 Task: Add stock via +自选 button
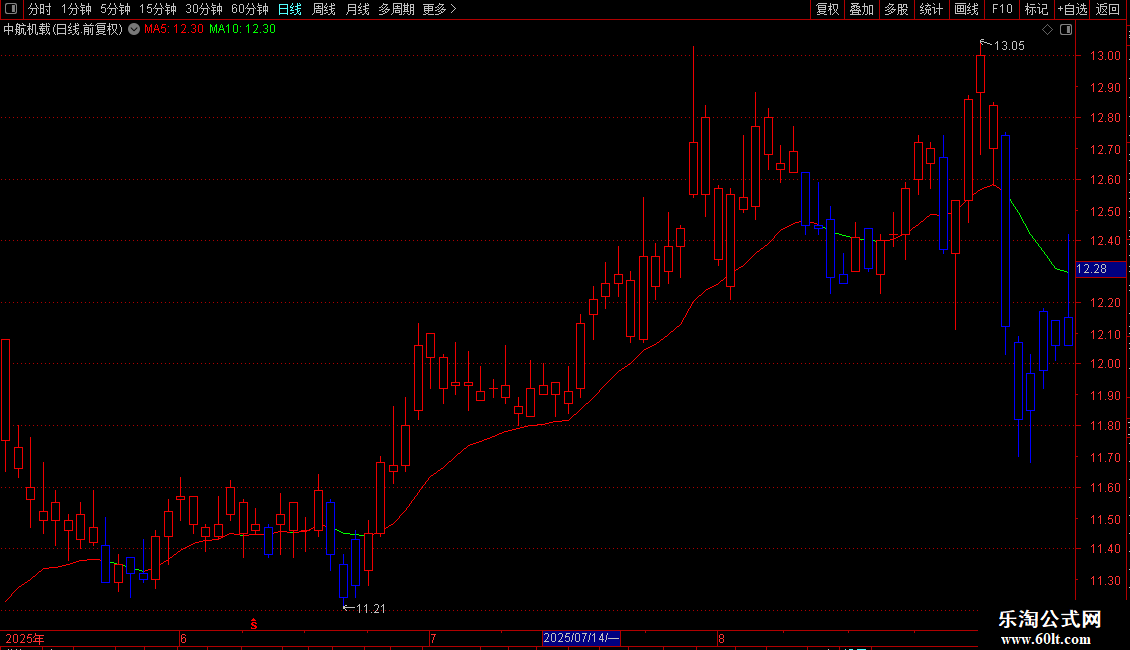coord(1072,9)
